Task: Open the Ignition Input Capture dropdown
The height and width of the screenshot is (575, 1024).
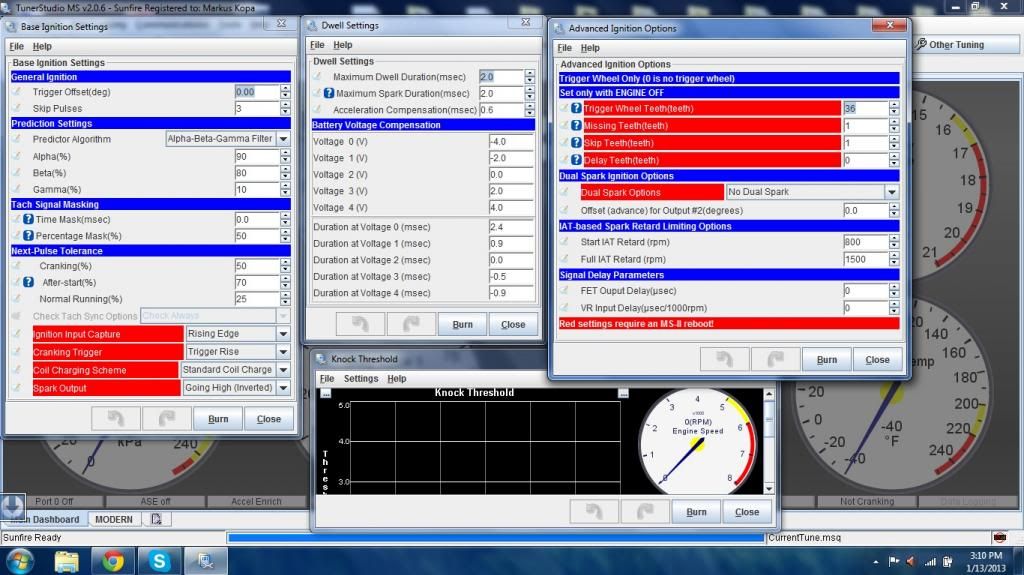Action: 283,334
